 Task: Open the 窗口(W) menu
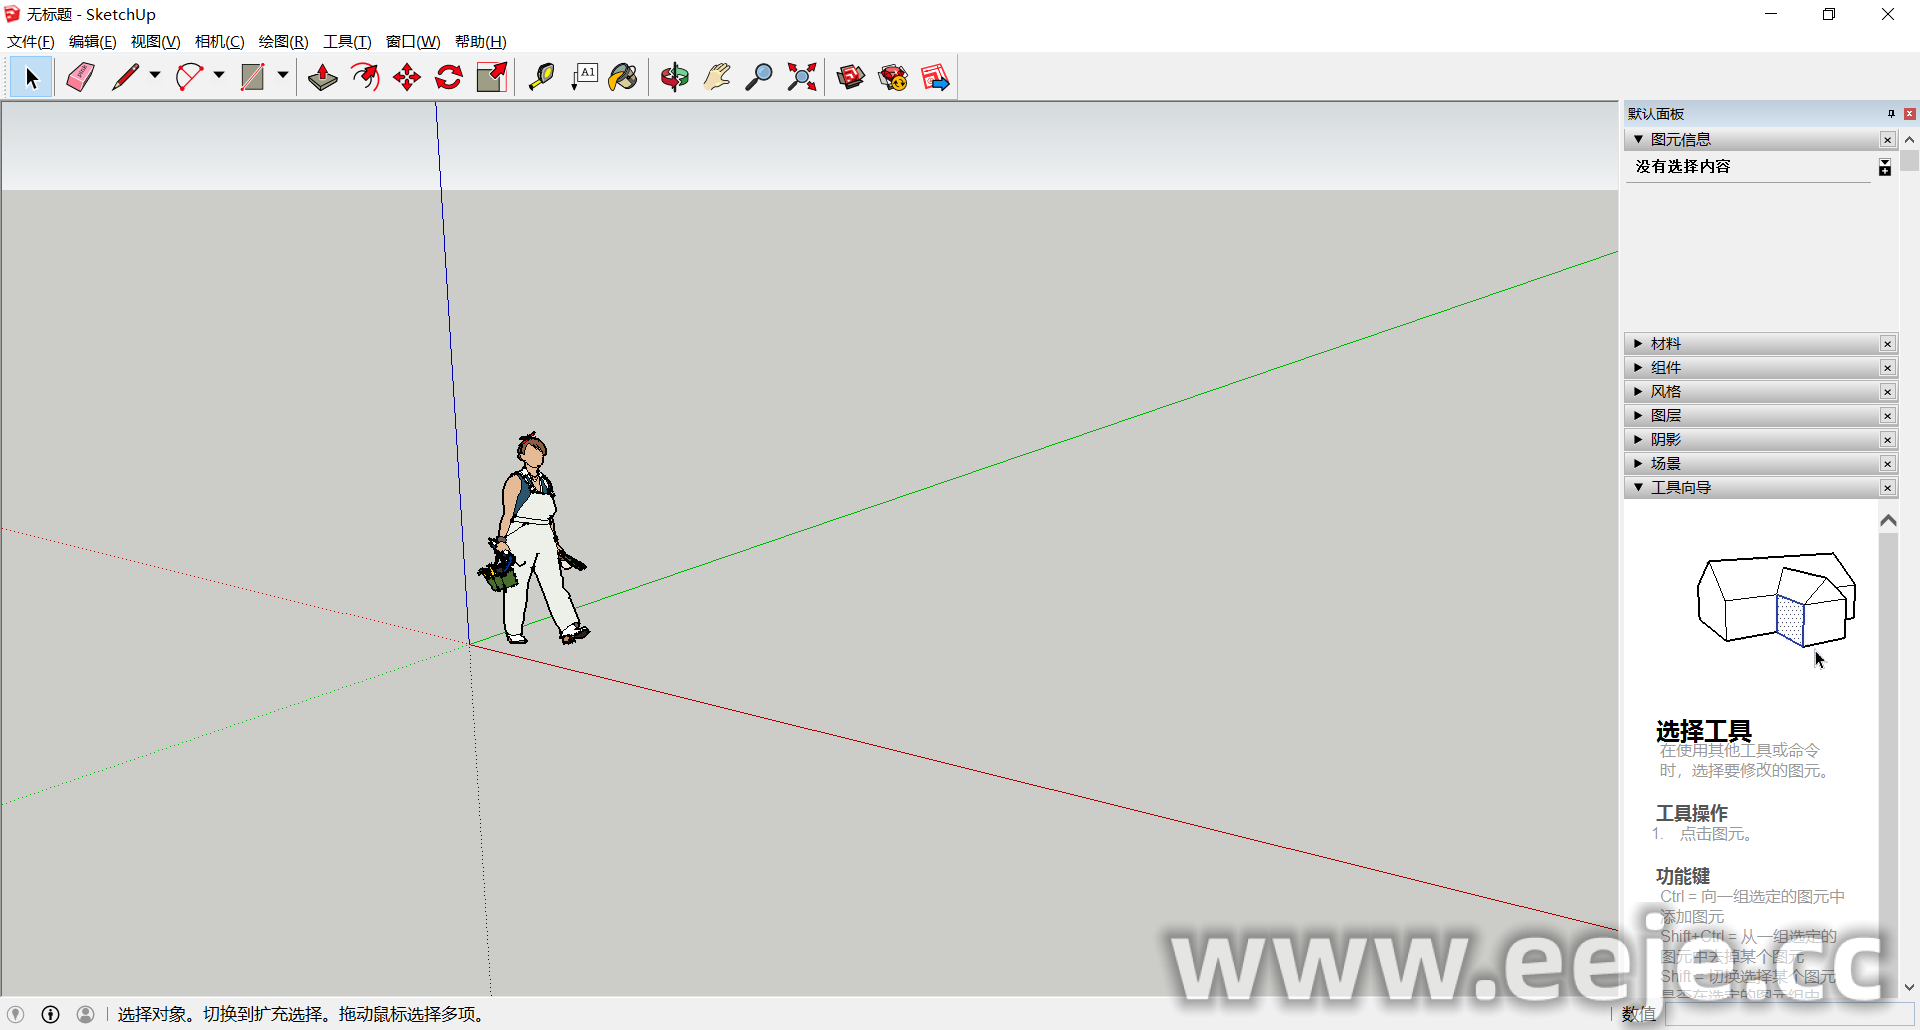pos(412,41)
